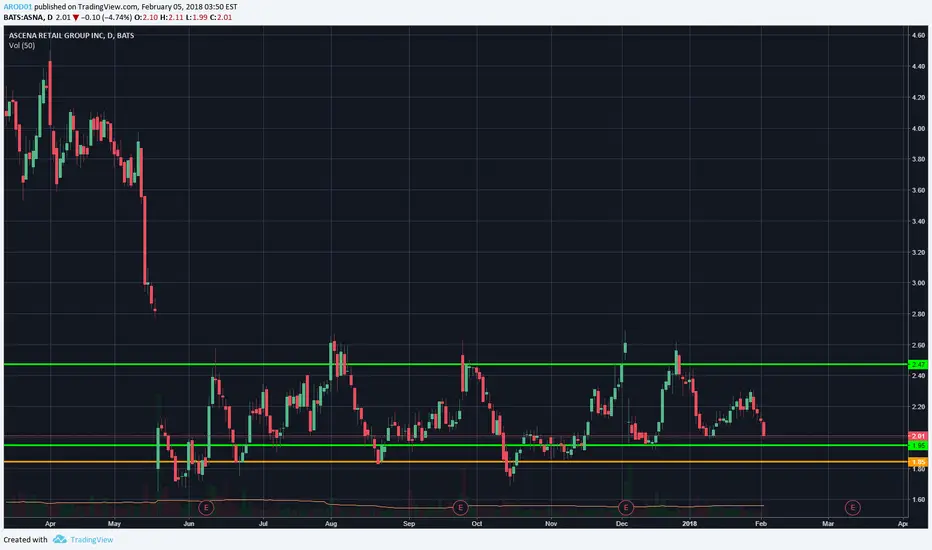This screenshot has height=550, width=932.
Task: Click the Vol (50) indicator label
Action: point(22,45)
